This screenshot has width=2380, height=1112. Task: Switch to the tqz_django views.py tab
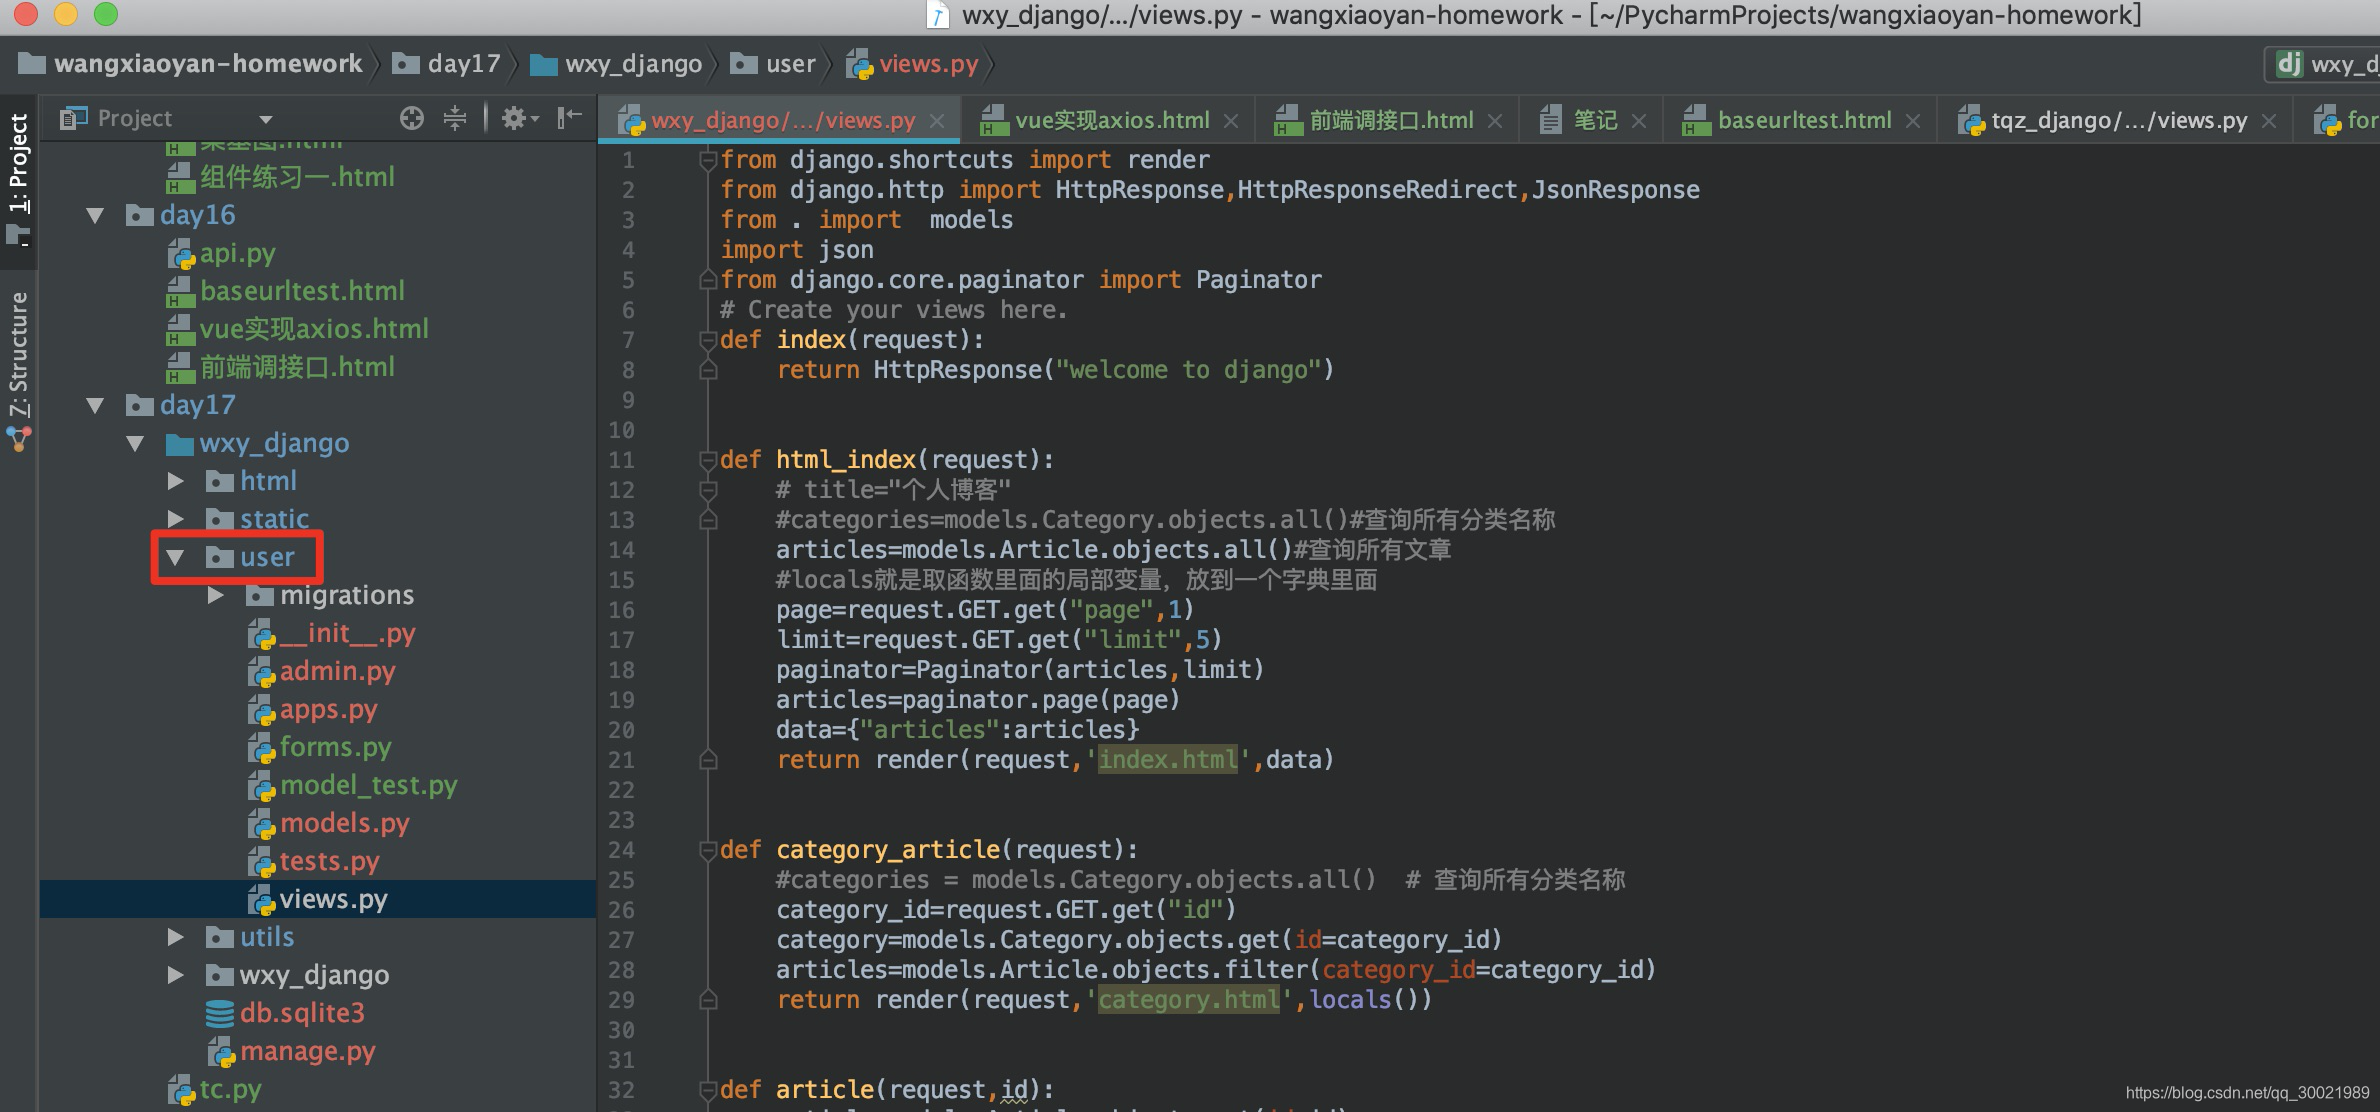[x=2117, y=120]
